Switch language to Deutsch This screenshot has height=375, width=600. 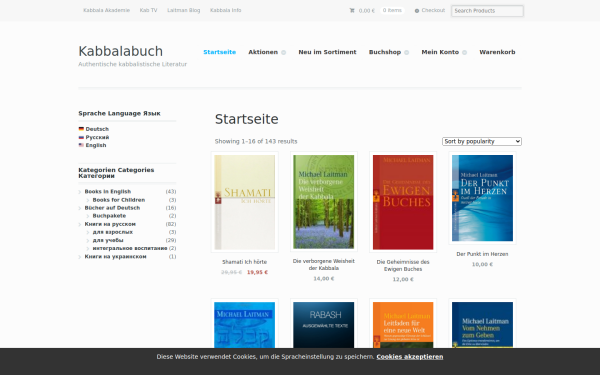(x=97, y=129)
